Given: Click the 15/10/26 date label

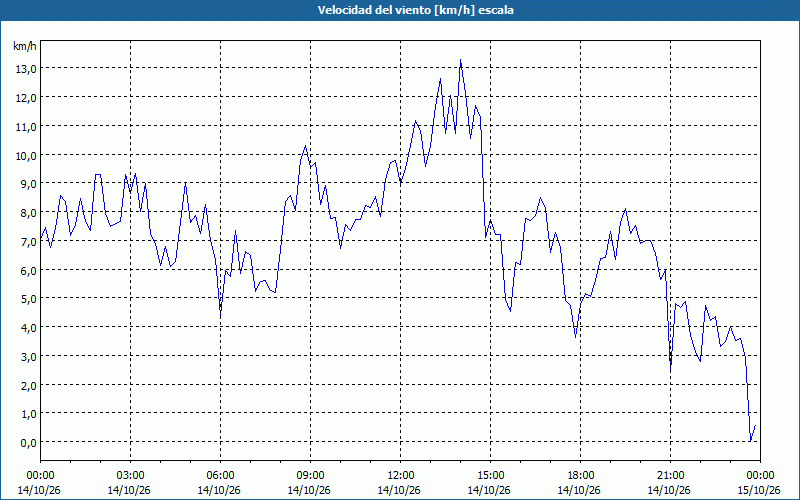Looking at the screenshot, I should [x=759, y=490].
